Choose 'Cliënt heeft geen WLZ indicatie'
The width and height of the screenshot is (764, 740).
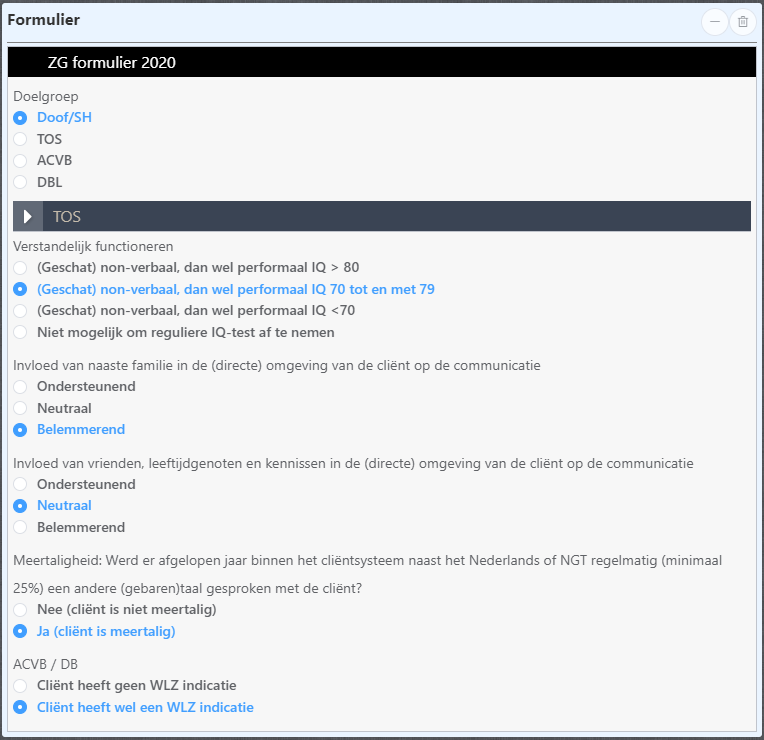20,685
